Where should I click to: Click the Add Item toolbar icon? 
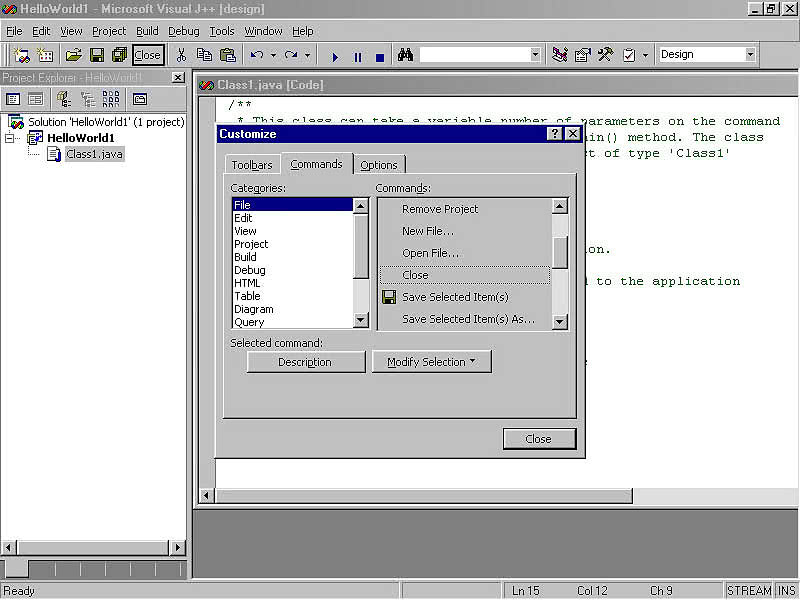click(45, 55)
